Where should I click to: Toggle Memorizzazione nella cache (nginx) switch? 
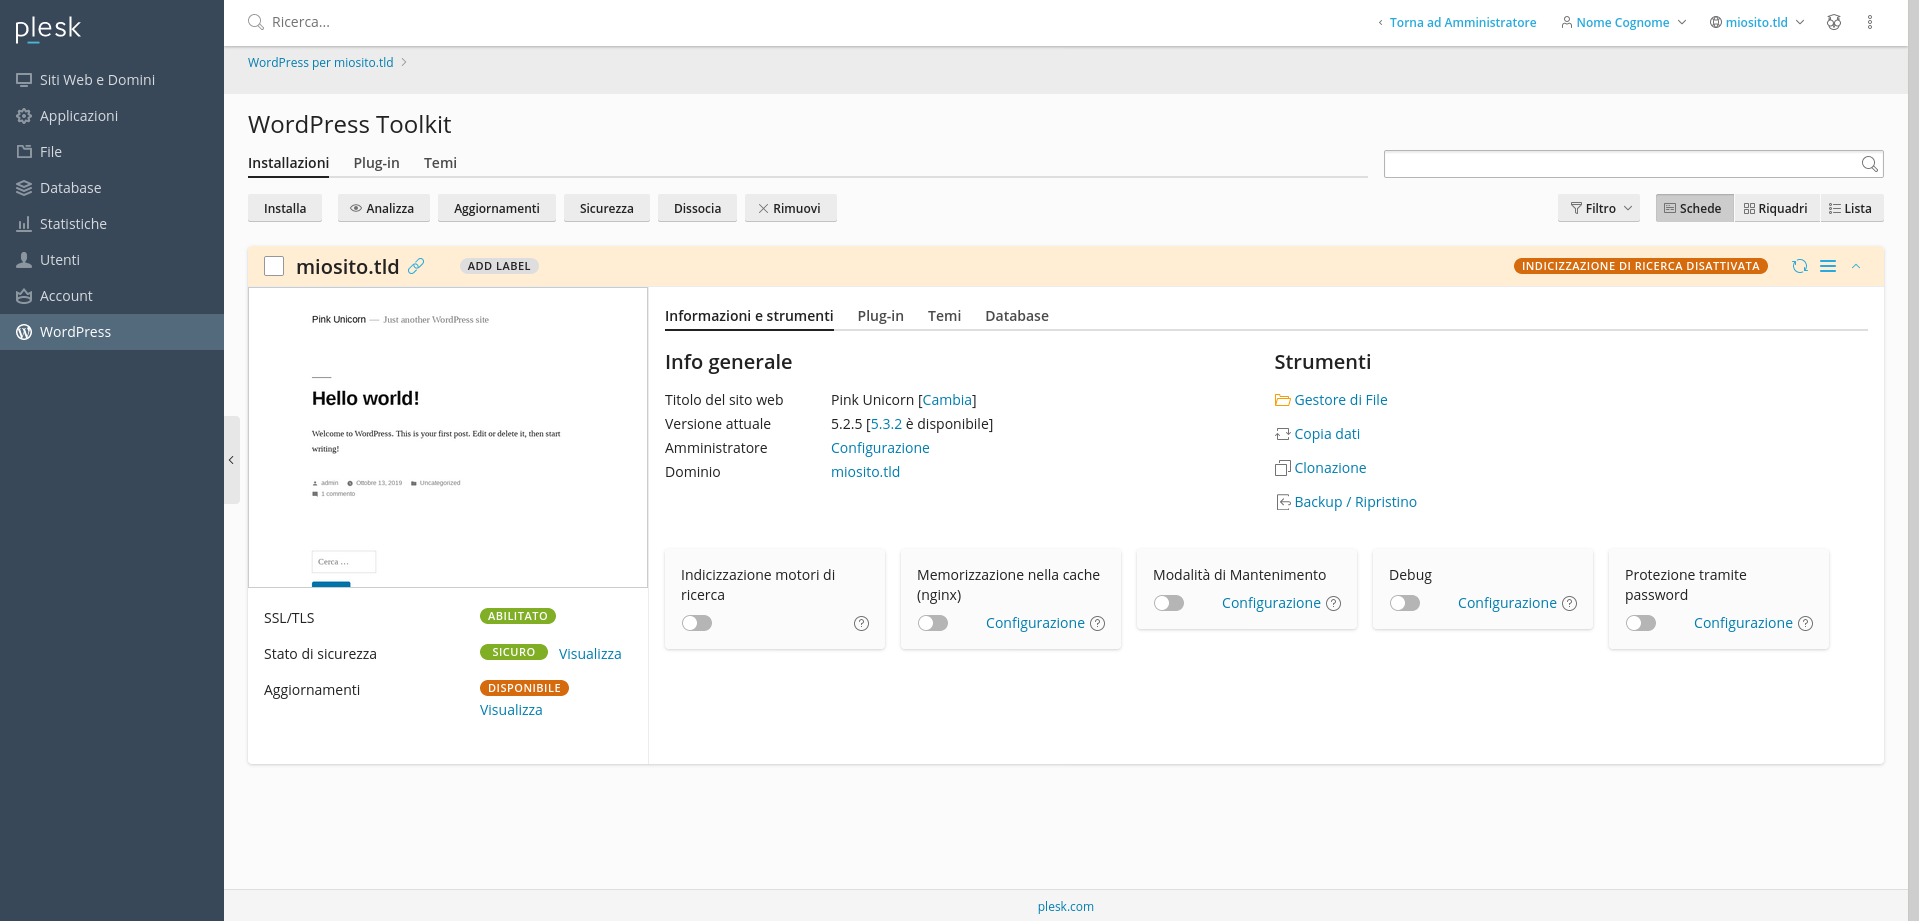[x=933, y=623]
